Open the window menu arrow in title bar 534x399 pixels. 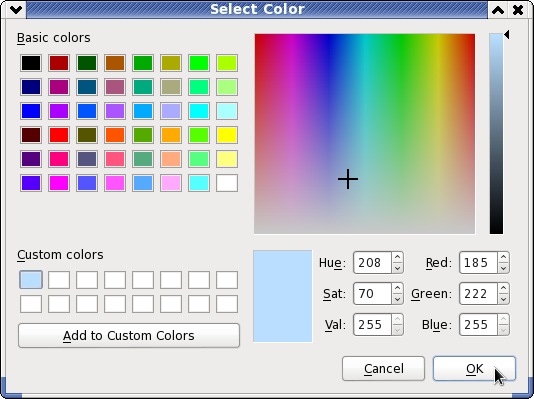click(x=16, y=10)
